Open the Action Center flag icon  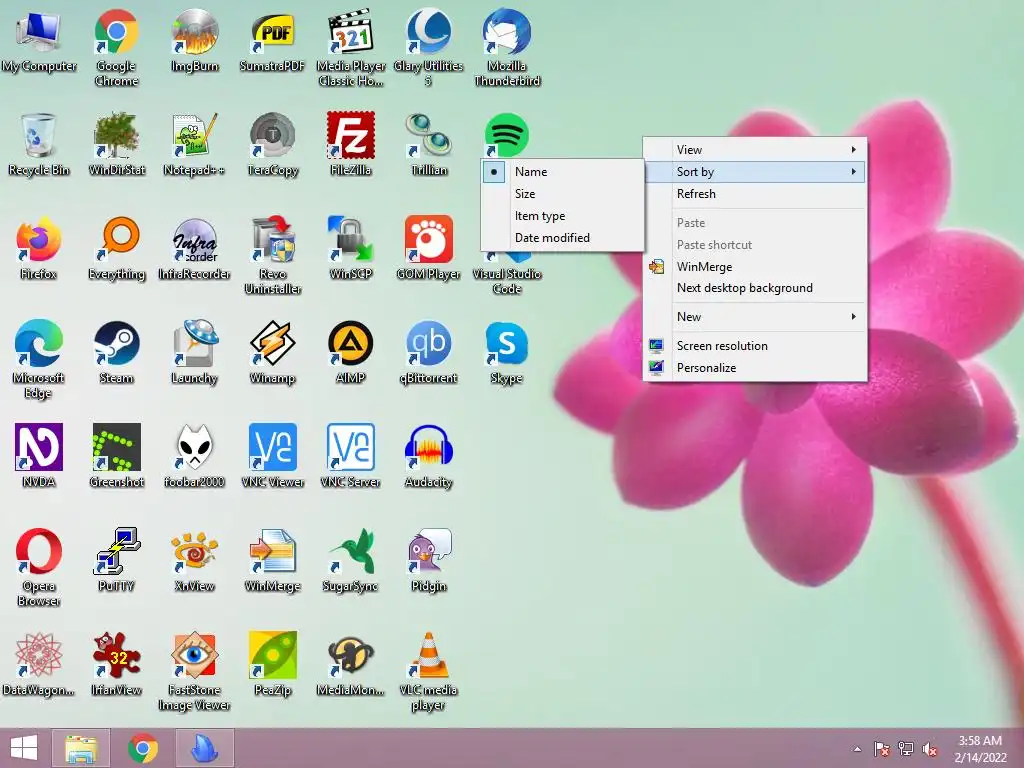coord(881,749)
